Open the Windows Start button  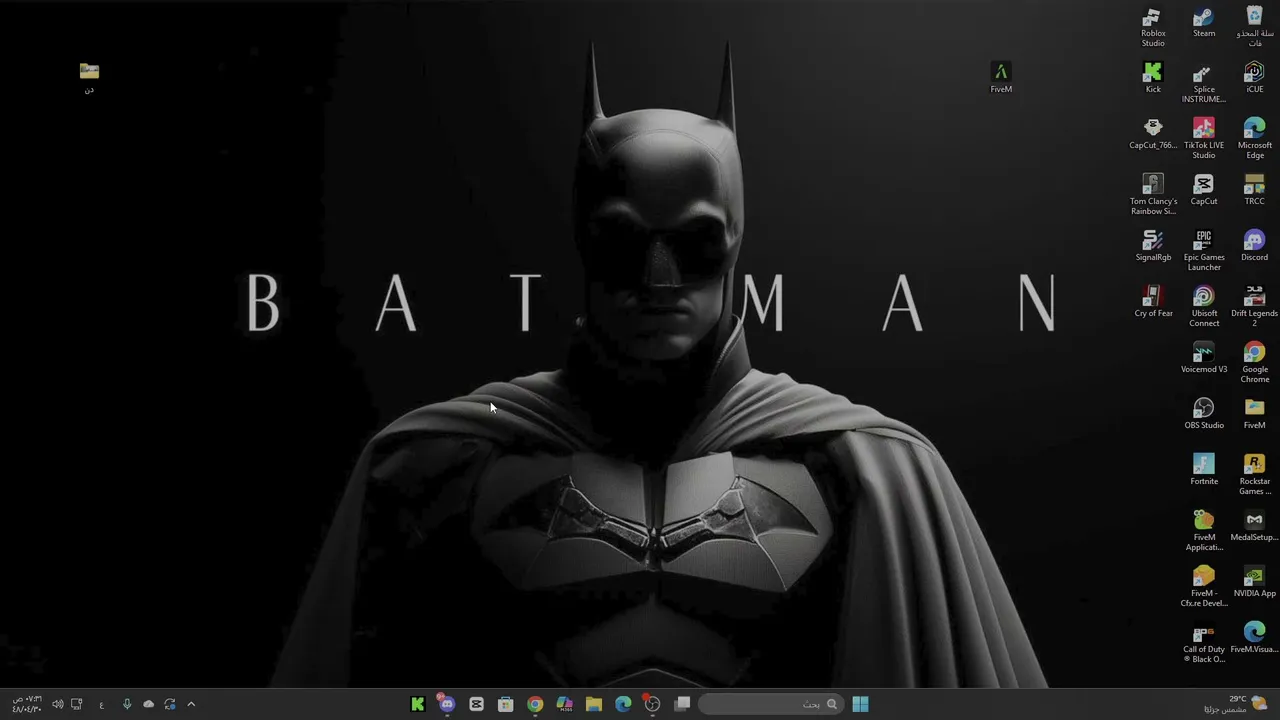(x=860, y=704)
